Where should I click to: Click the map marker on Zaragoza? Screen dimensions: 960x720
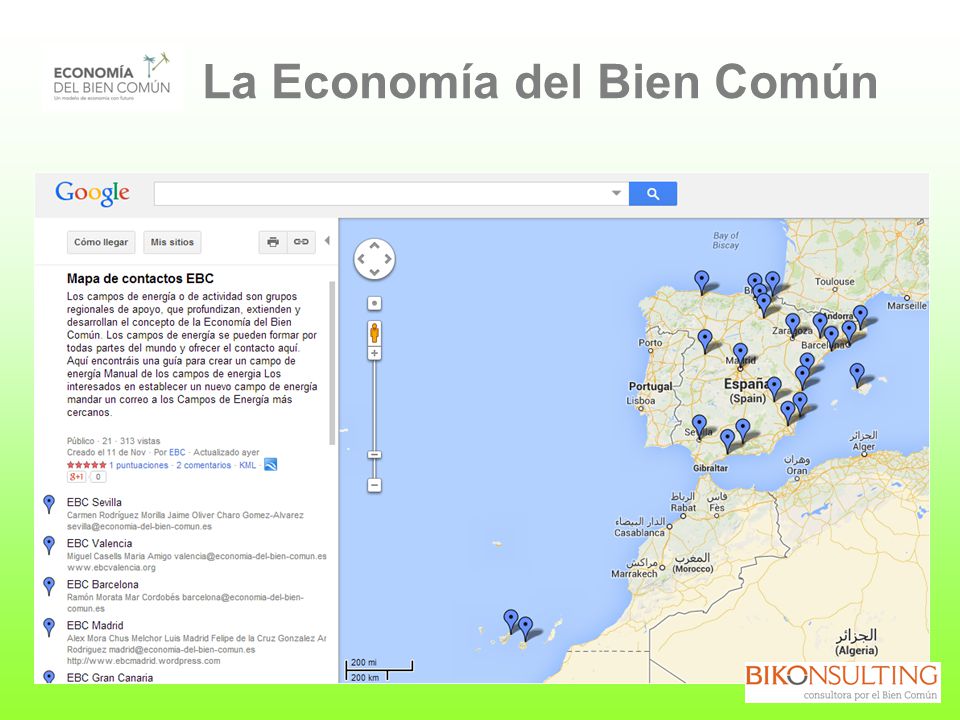click(792, 325)
